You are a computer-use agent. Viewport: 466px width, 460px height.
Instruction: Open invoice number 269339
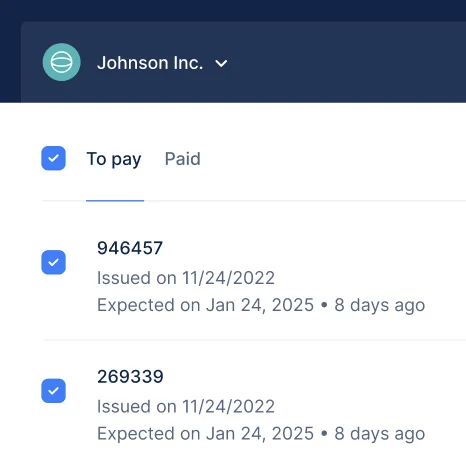pos(130,377)
